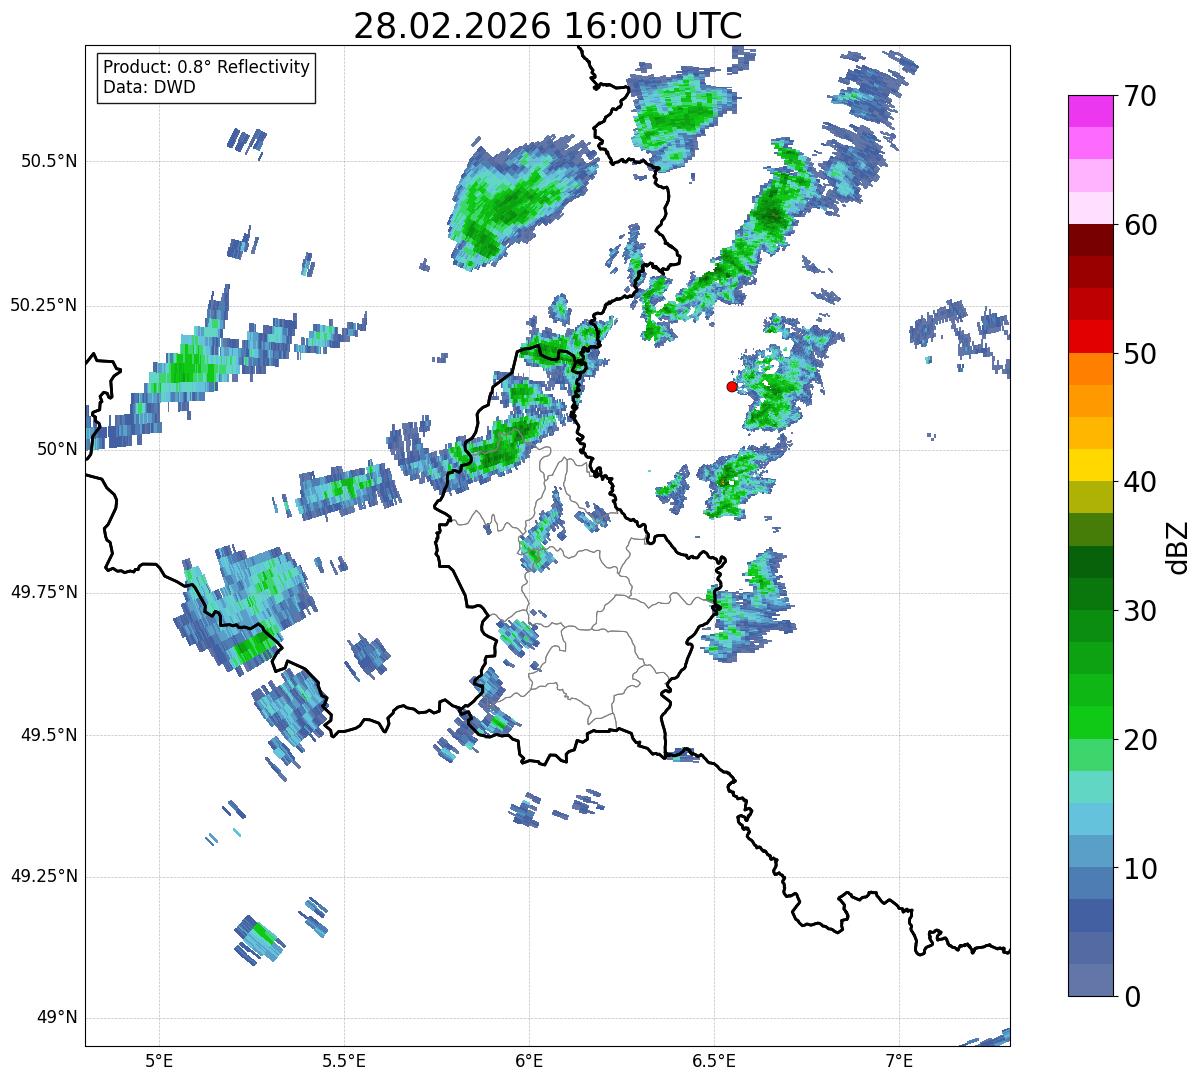The height and width of the screenshot is (1081, 1202).
Task: Click the latitude label 49.25°N
Action: tap(44, 876)
